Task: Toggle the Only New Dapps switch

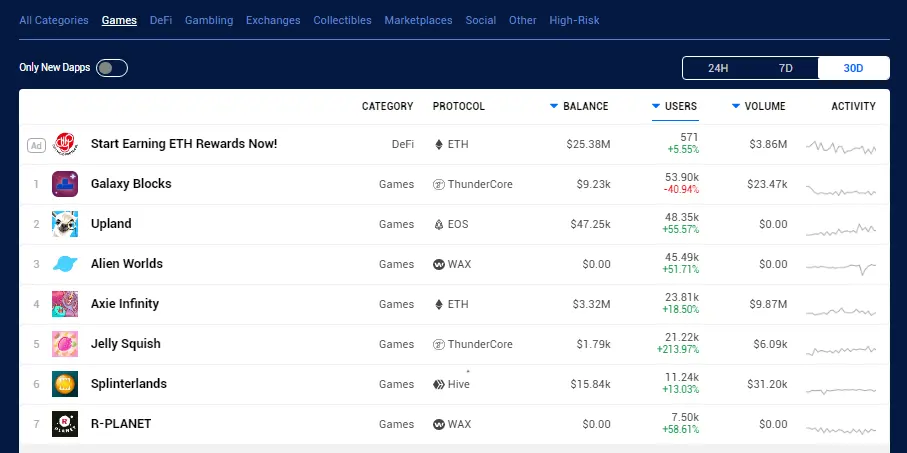Action: [112, 68]
